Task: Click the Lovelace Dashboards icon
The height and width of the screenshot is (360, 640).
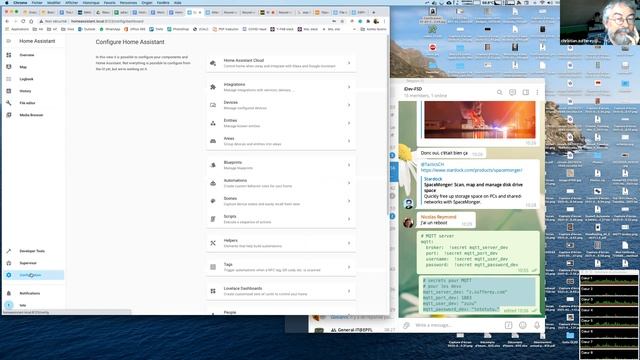Action: [x=213, y=291]
